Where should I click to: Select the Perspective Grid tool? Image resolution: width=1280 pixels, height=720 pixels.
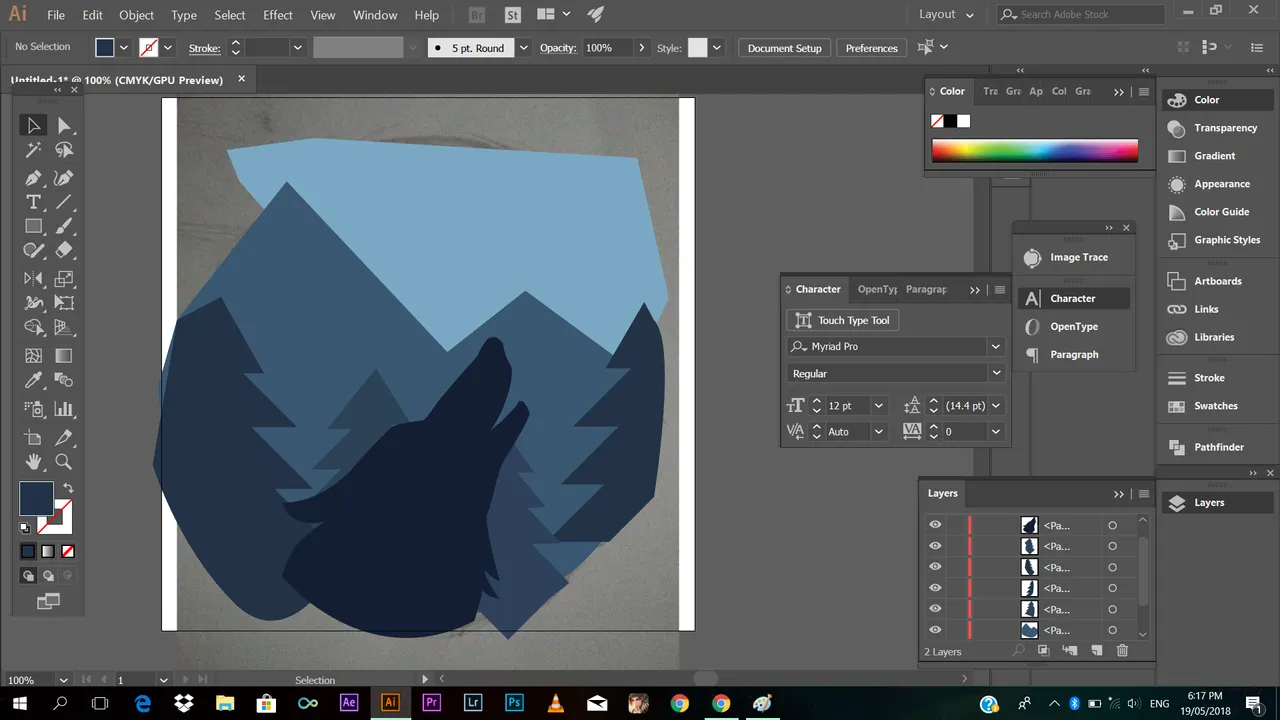64,328
